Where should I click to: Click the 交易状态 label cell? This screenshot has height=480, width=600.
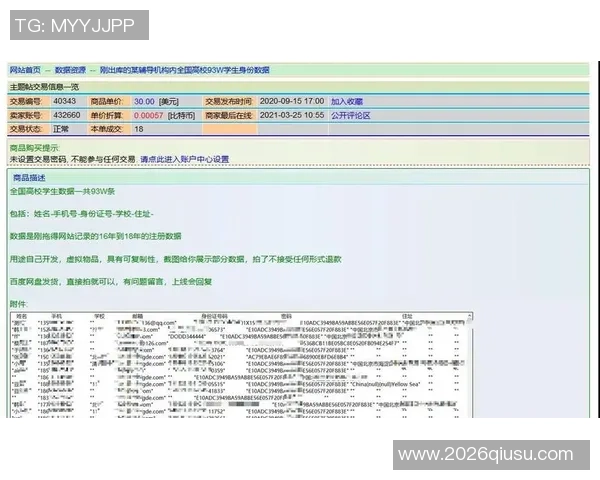[x=29, y=129]
